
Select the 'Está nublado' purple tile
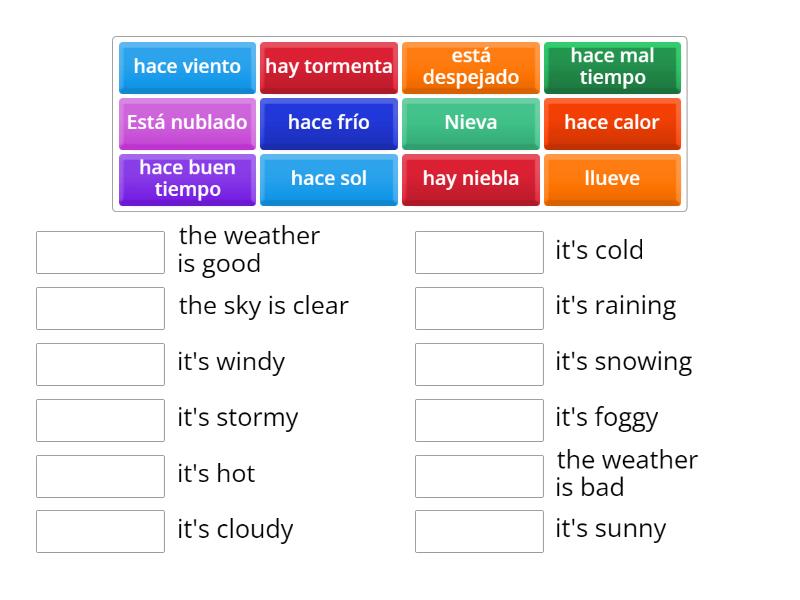(186, 123)
